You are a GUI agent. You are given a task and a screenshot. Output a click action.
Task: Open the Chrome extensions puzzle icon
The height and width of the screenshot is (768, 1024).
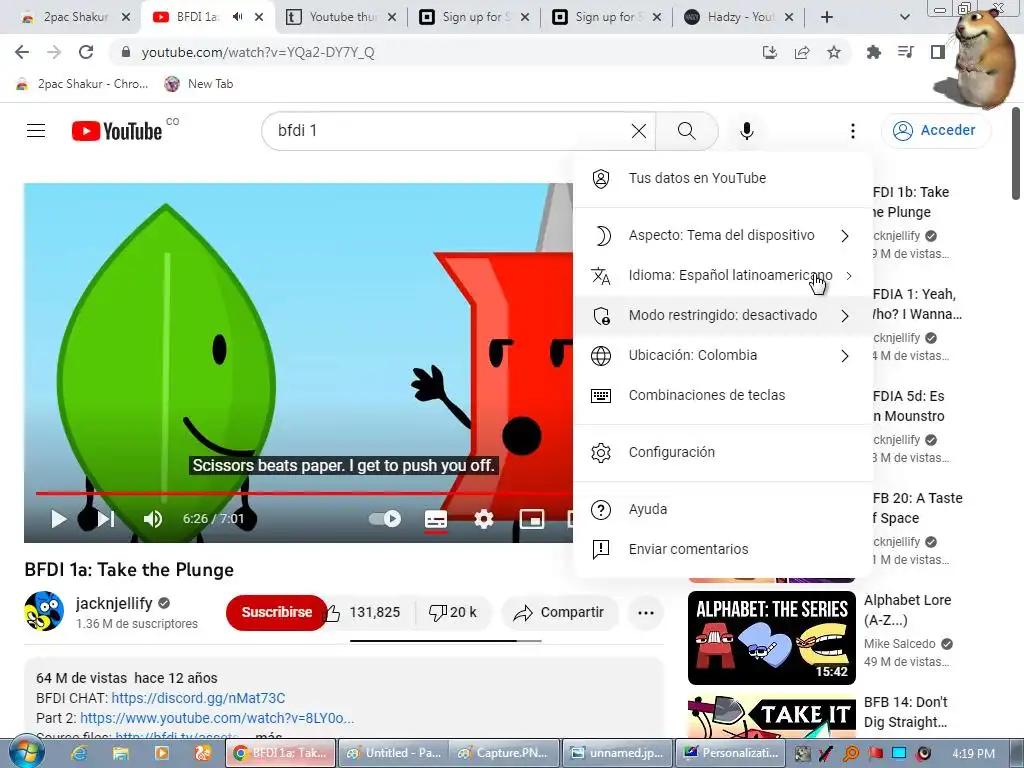coord(873,52)
